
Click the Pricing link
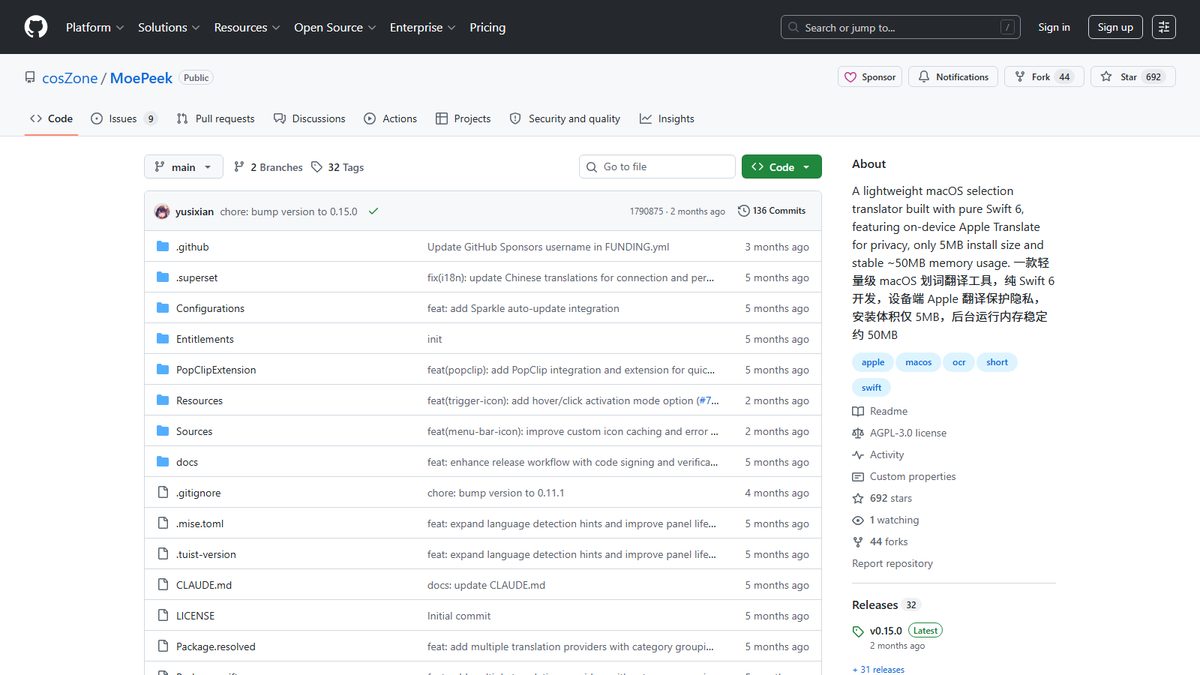point(487,27)
